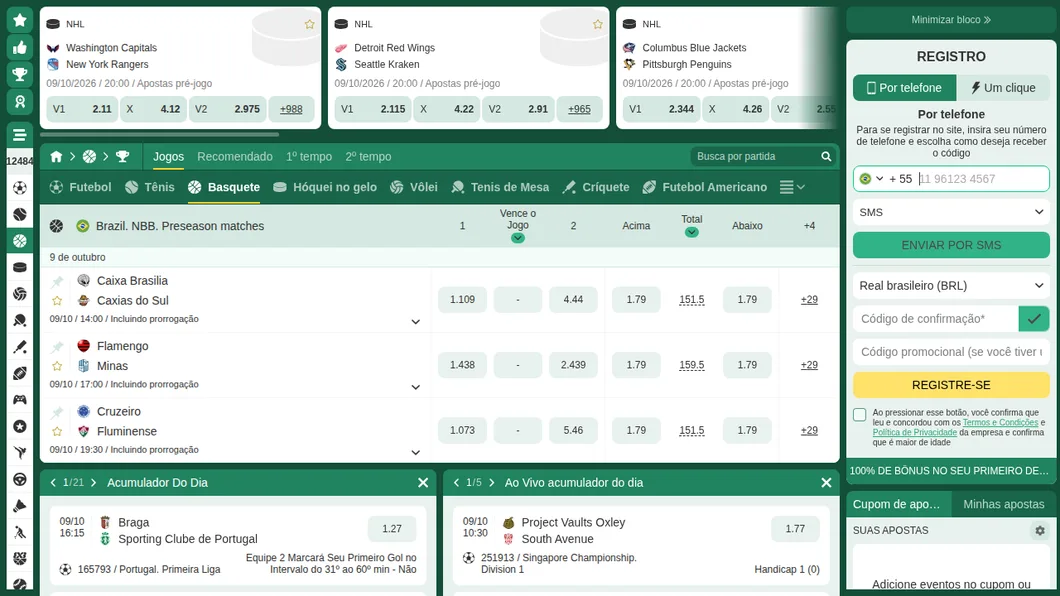1060x596 pixels.
Task: Expand the Caixa Brasilia match details
Action: pos(416,322)
